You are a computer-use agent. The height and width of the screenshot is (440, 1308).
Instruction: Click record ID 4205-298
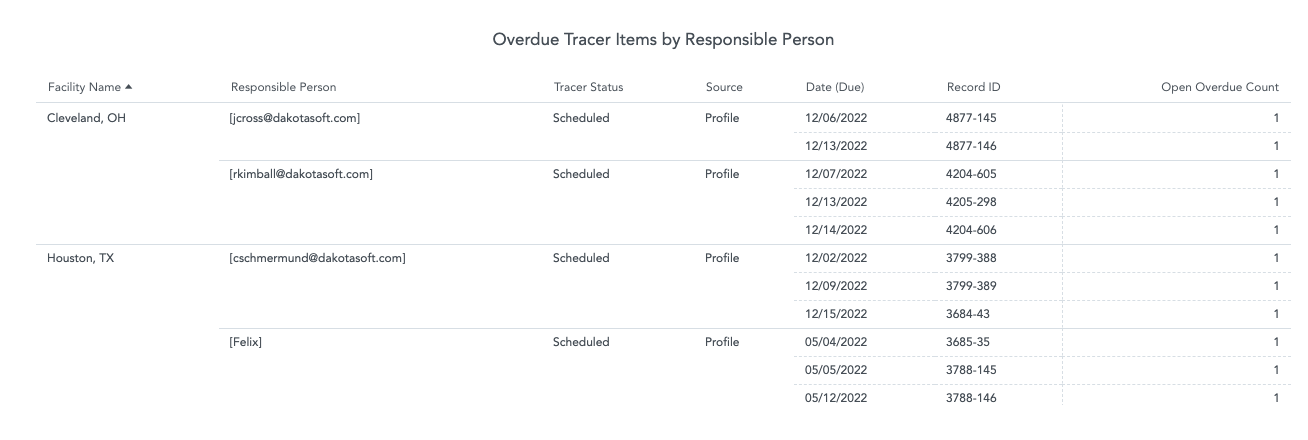click(971, 202)
